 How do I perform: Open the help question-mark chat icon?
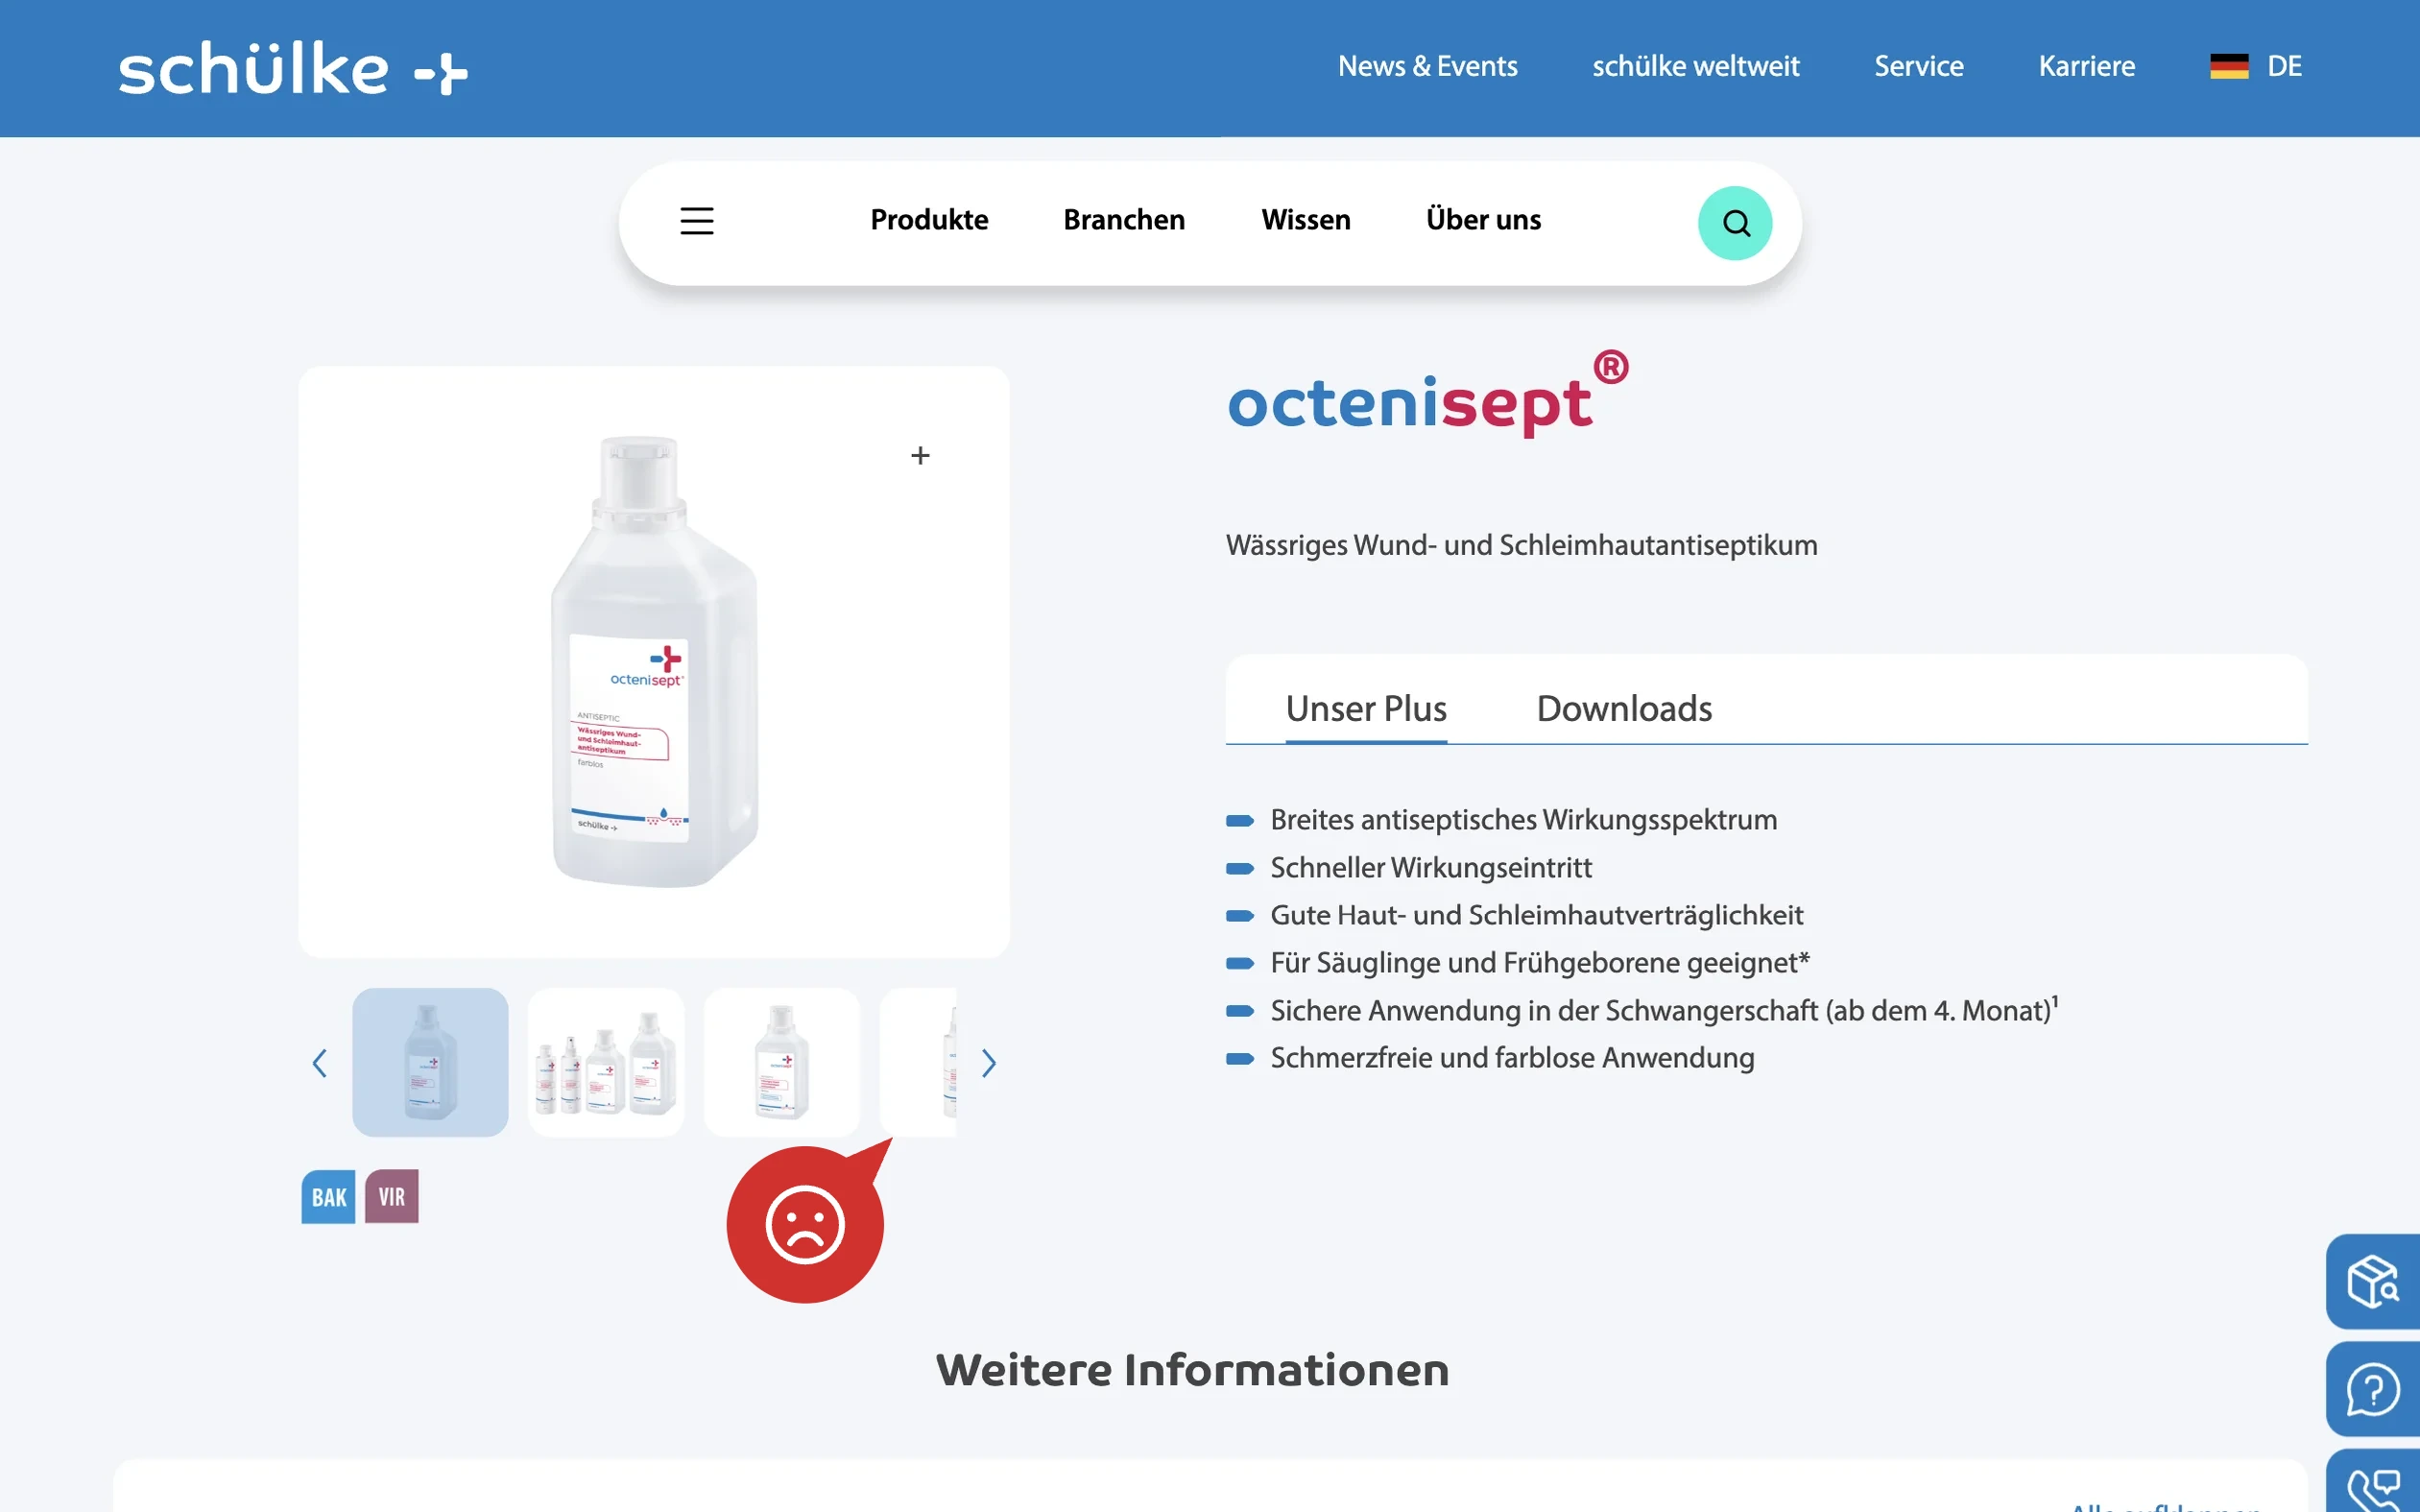point(2373,1389)
